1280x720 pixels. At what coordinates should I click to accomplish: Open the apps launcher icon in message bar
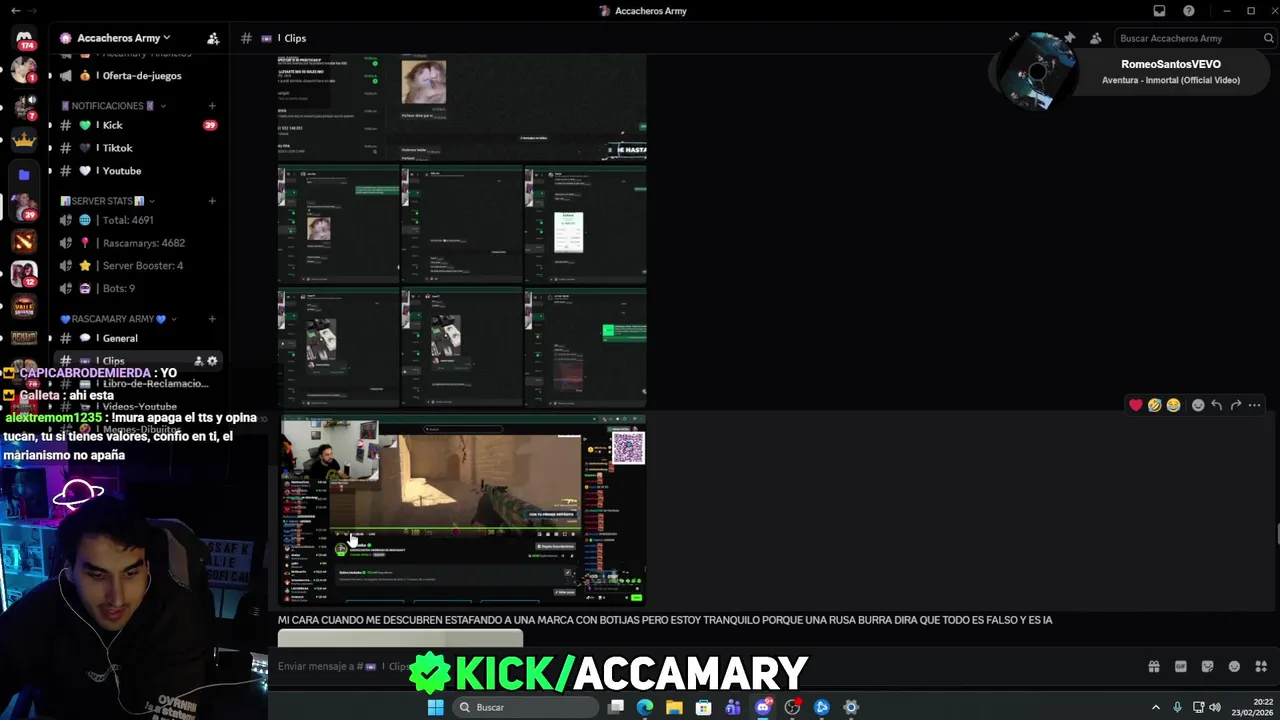point(1260,666)
